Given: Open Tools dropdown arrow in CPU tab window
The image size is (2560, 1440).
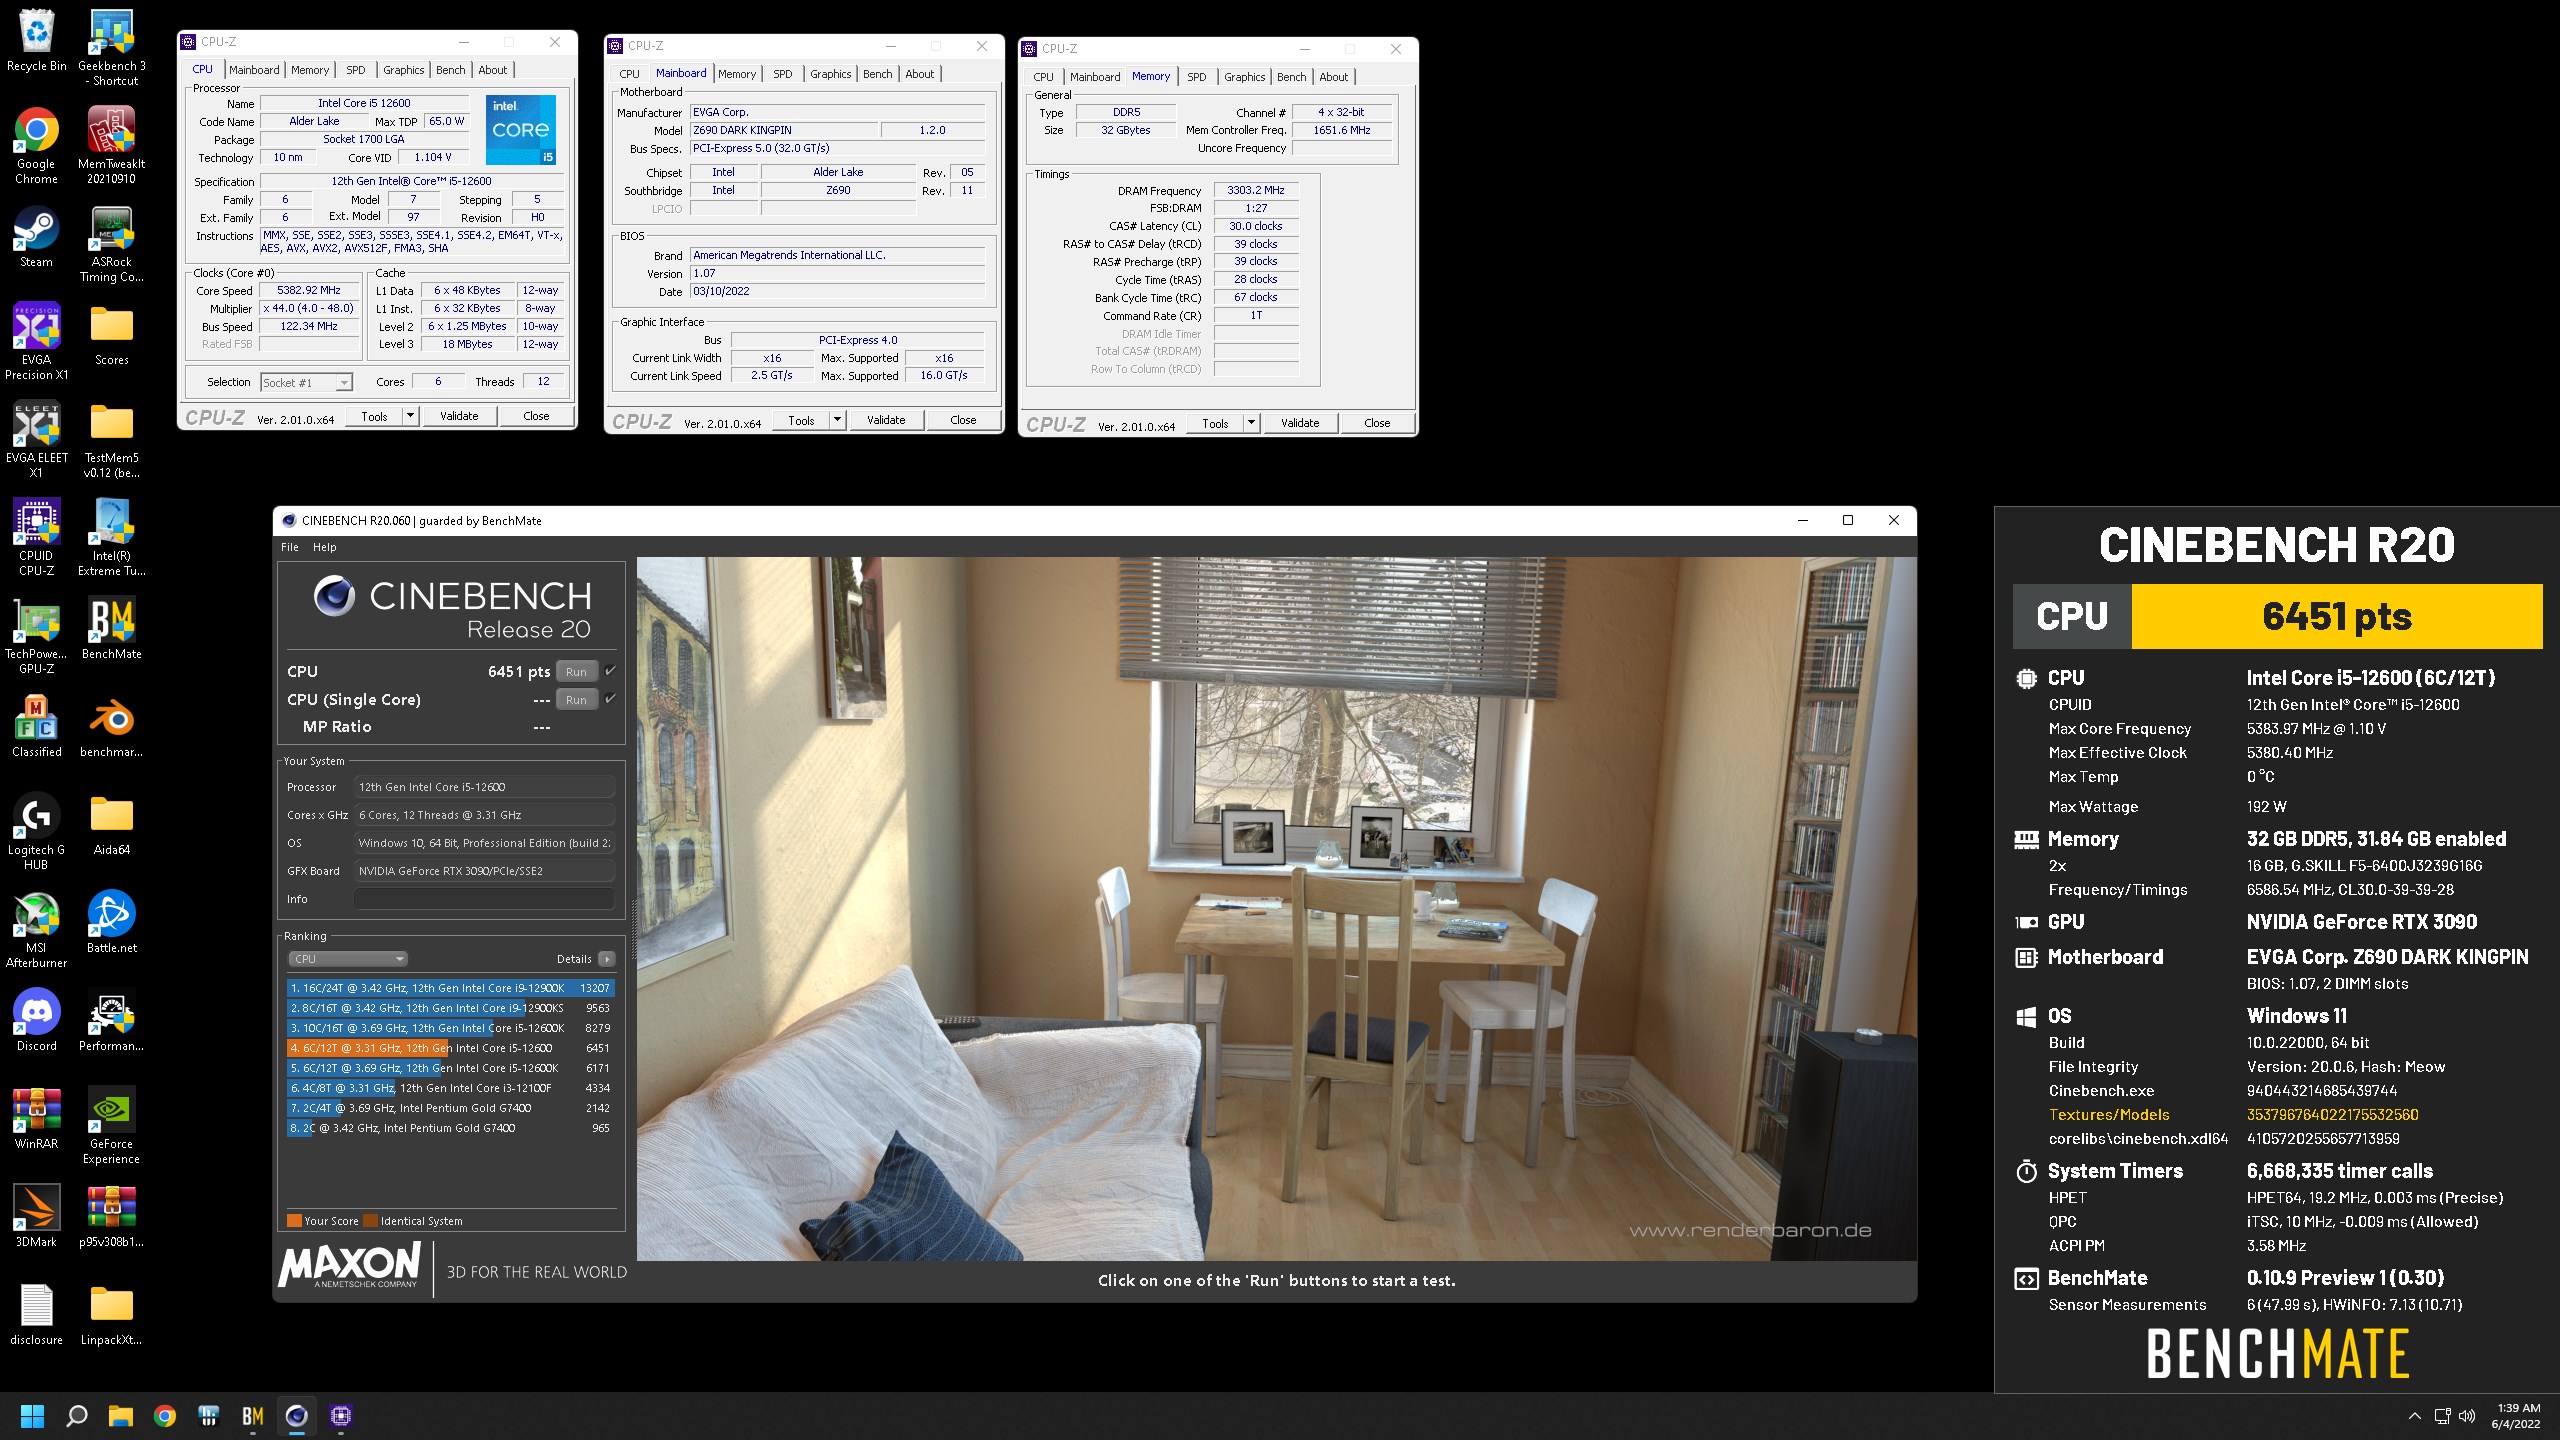Looking at the screenshot, I should [x=410, y=416].
